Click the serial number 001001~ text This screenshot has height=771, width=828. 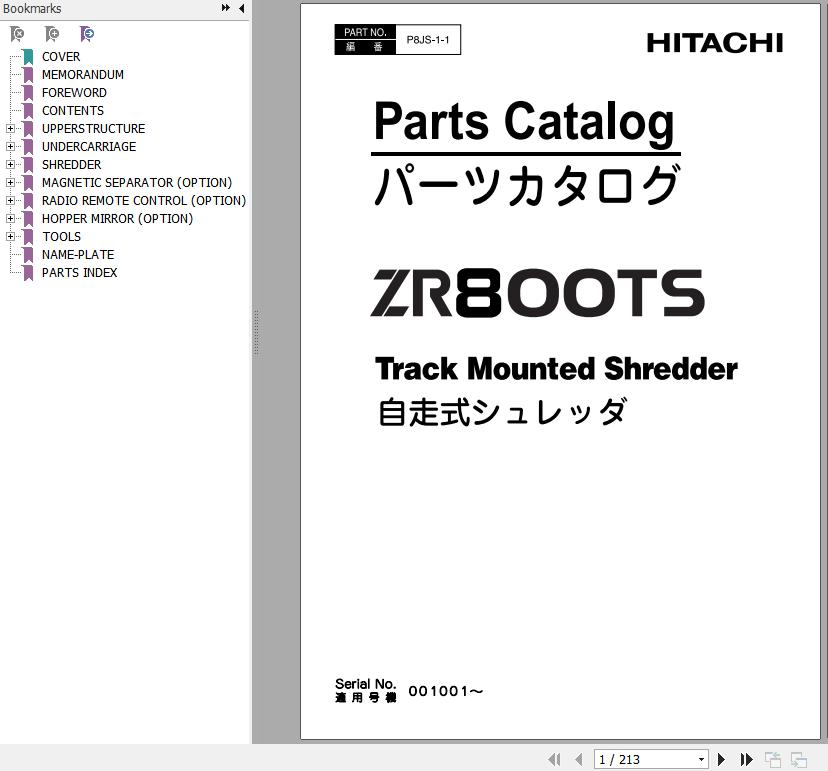coord(446,691)
